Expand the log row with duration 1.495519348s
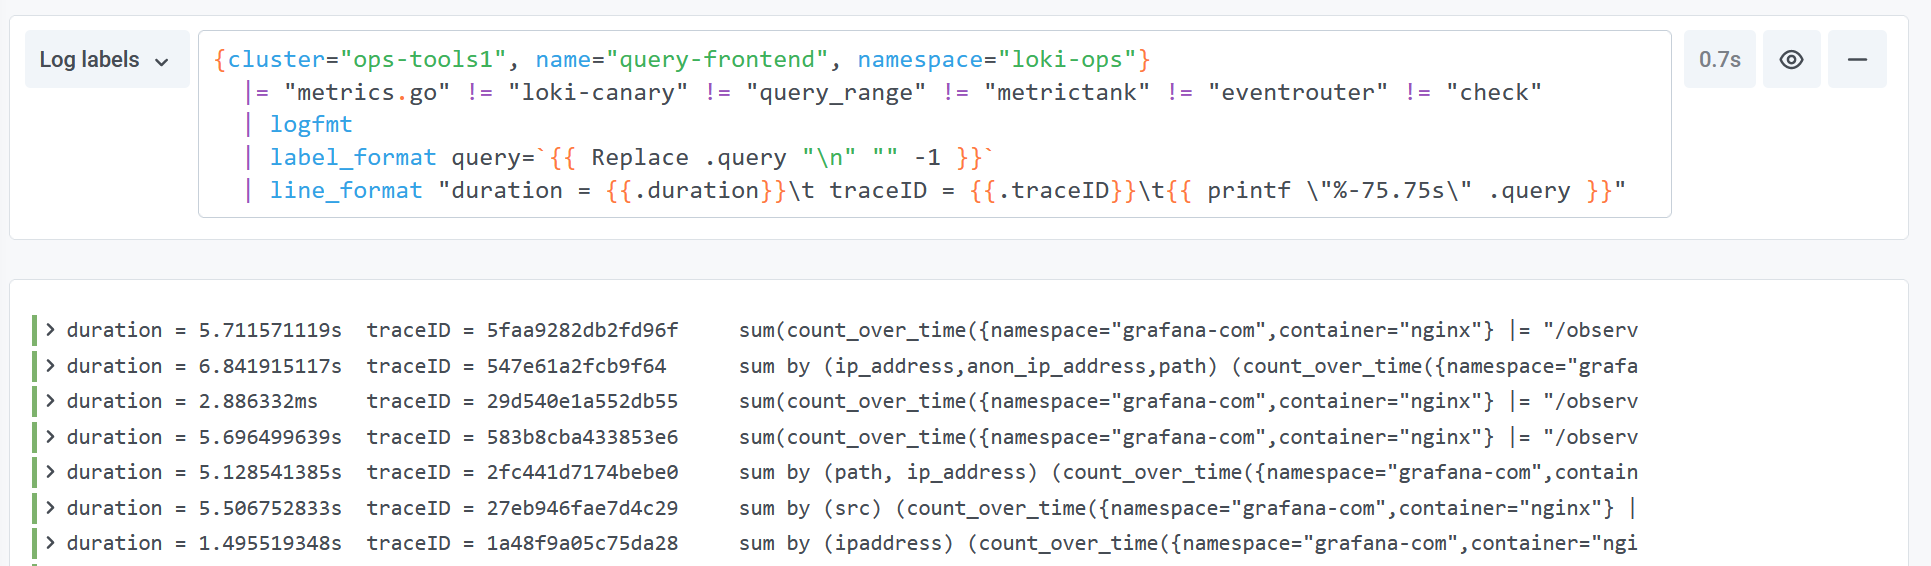1931x566 pixels. pos(50,543)
